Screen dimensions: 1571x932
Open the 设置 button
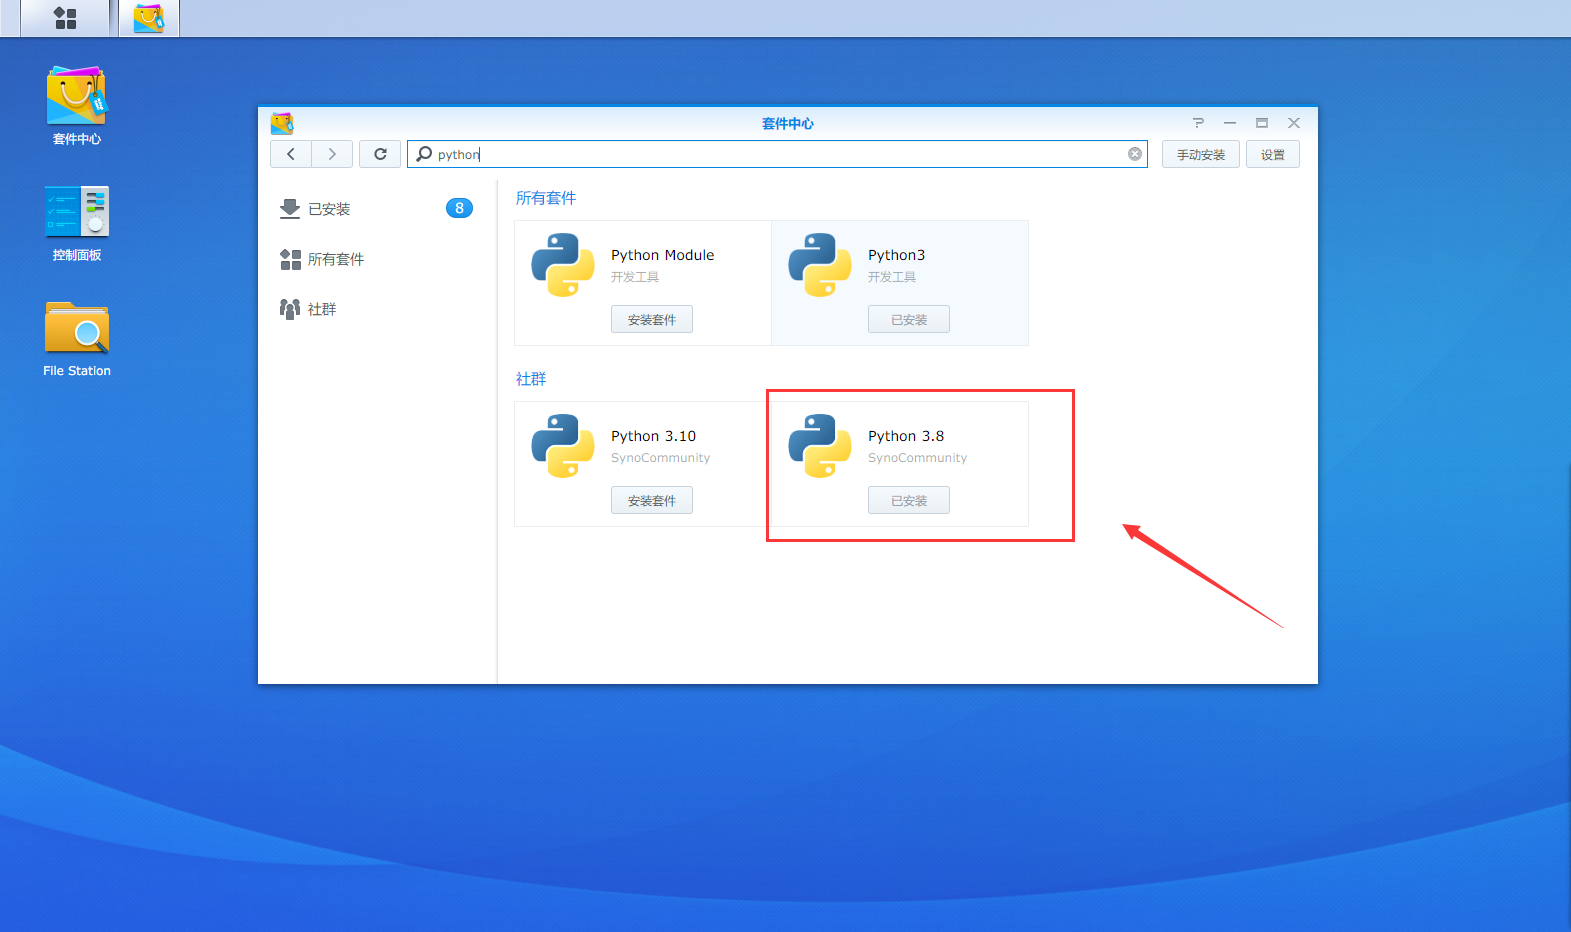[x=1272, y=155]
